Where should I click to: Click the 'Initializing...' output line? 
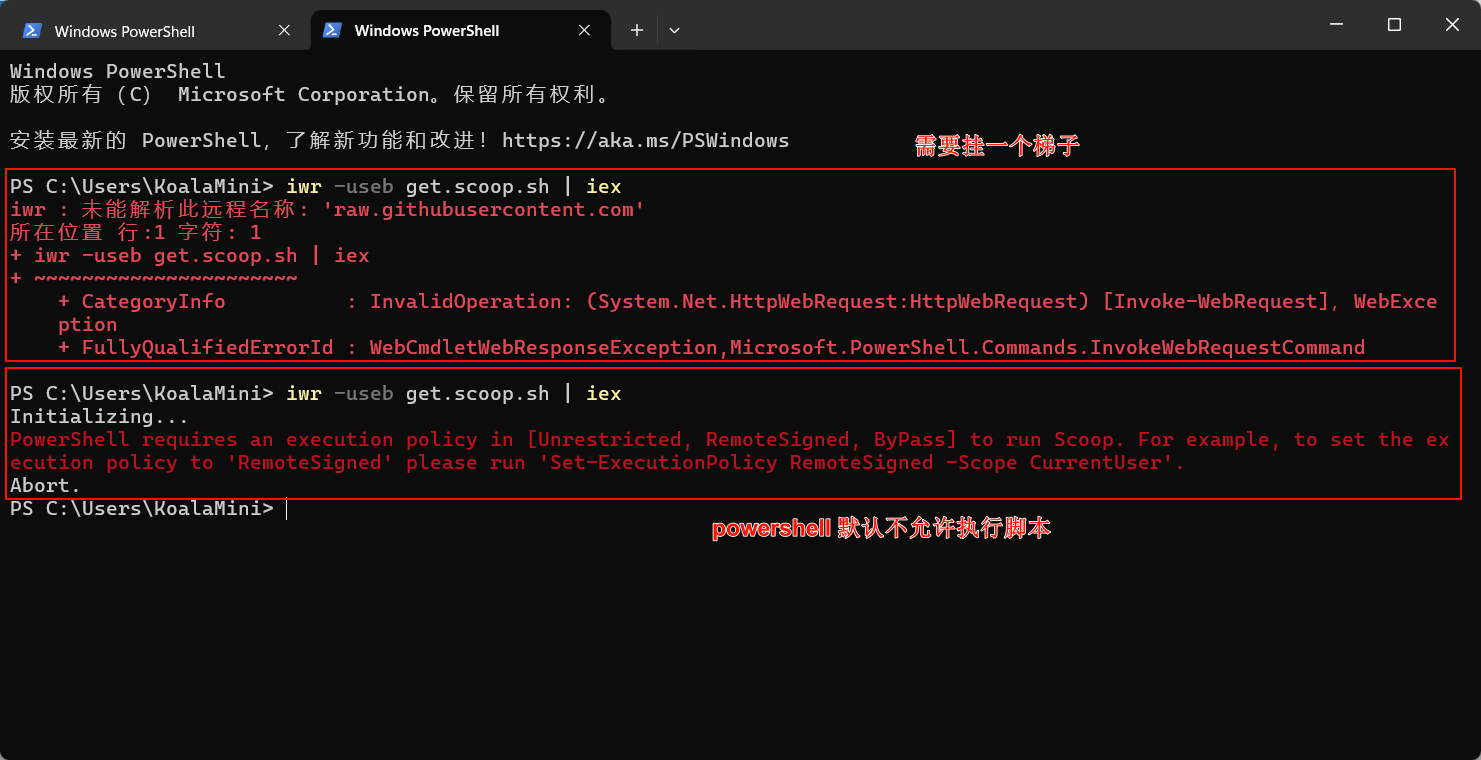pyautogui.click(x=99, y=417)
